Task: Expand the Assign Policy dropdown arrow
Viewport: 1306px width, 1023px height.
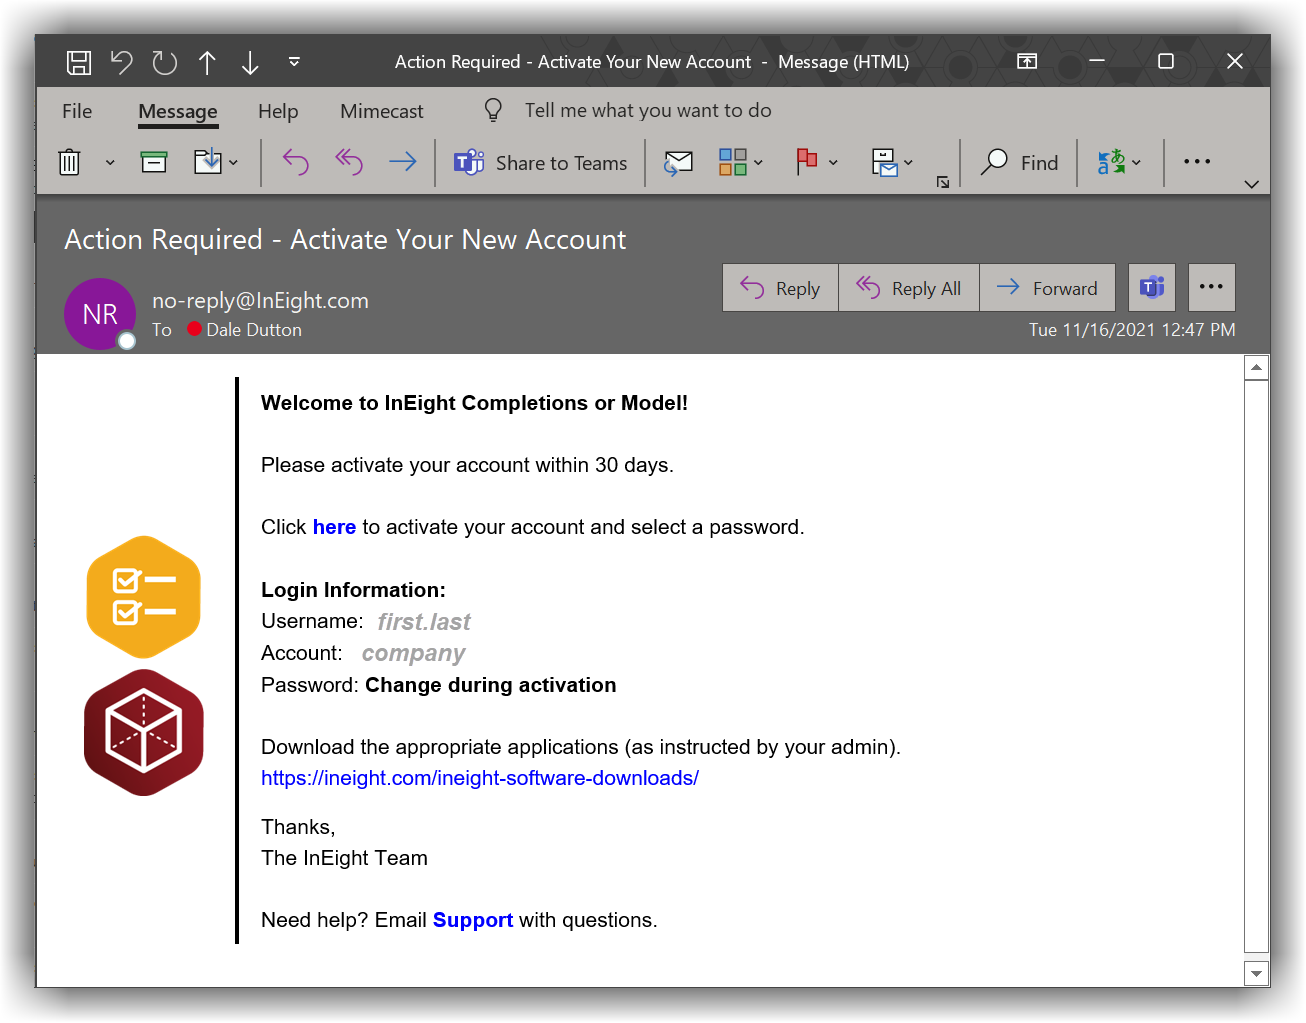Action: click(x=908, y=162)
